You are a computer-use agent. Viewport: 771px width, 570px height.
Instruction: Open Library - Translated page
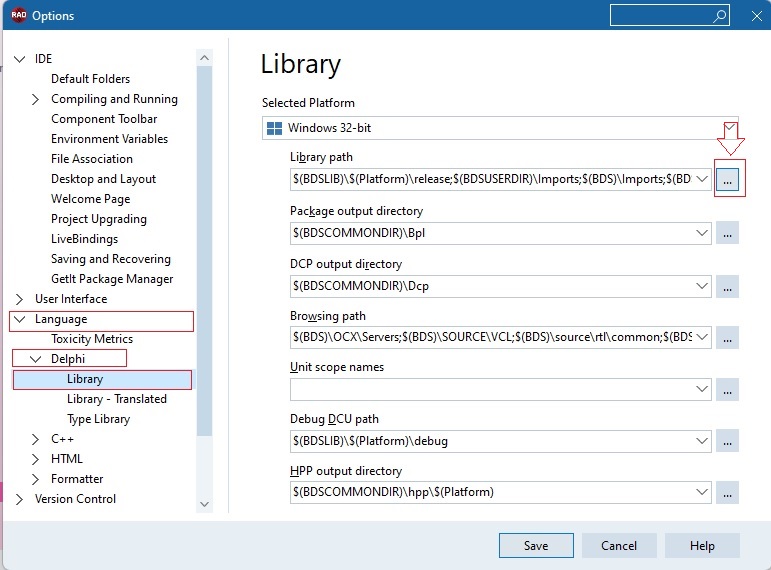(x=117, y=399)
